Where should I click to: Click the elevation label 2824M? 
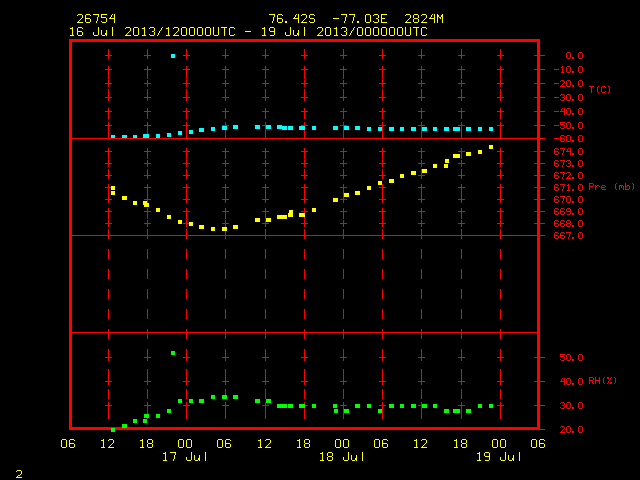(424, 19)
